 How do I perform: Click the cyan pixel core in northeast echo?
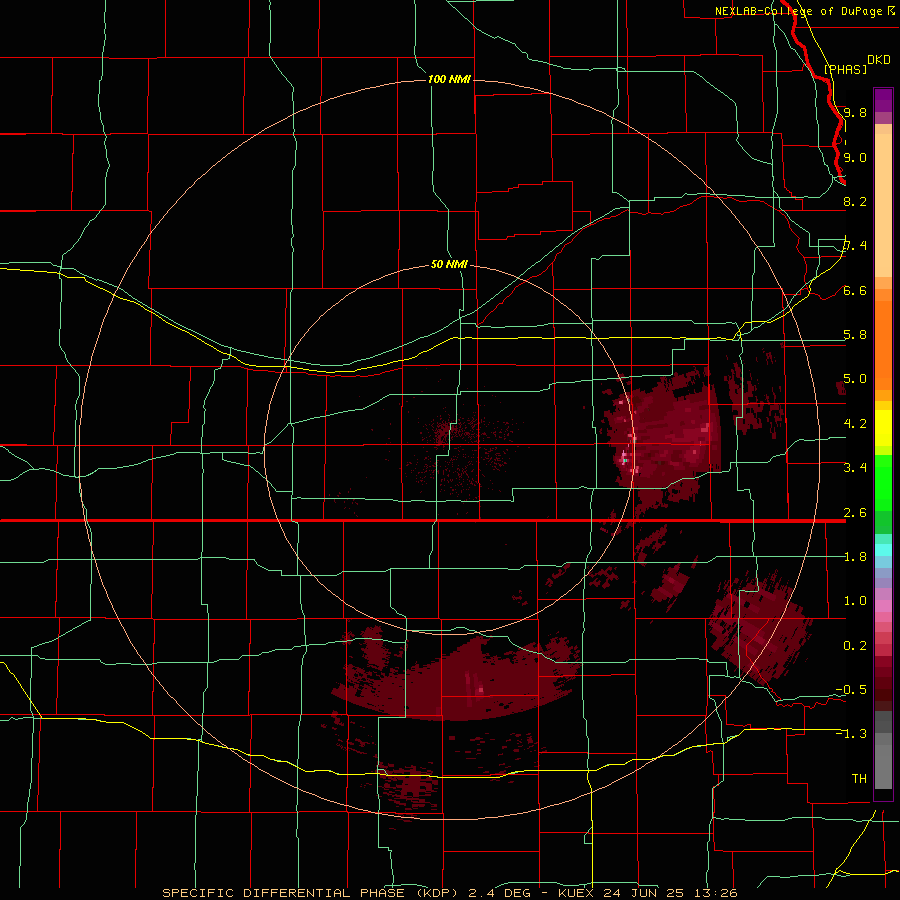click(624, 459)
